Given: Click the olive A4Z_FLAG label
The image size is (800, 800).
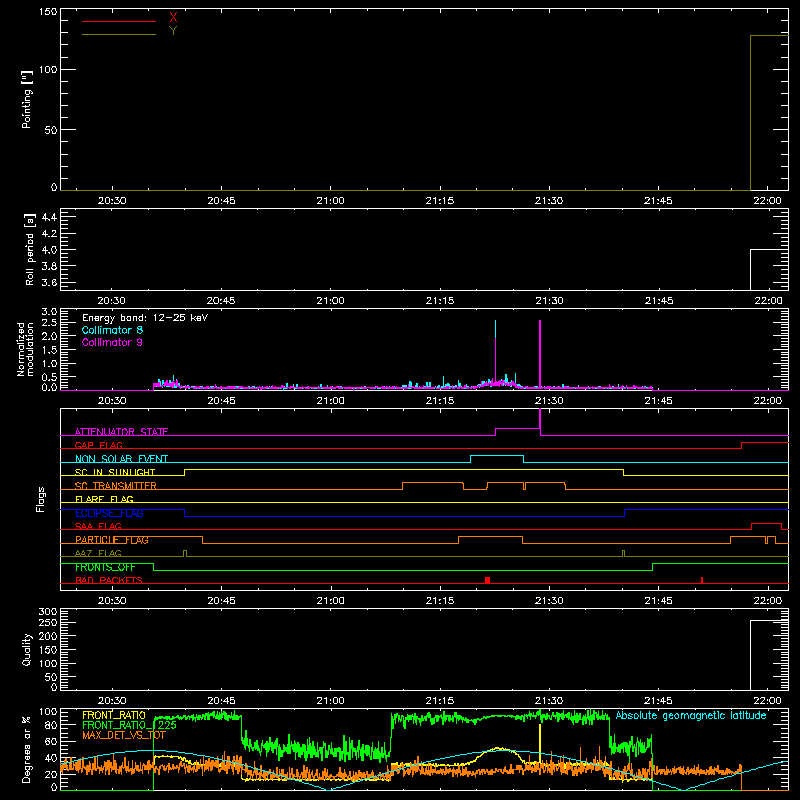Looking at the screenshot, I should (98, 553).
